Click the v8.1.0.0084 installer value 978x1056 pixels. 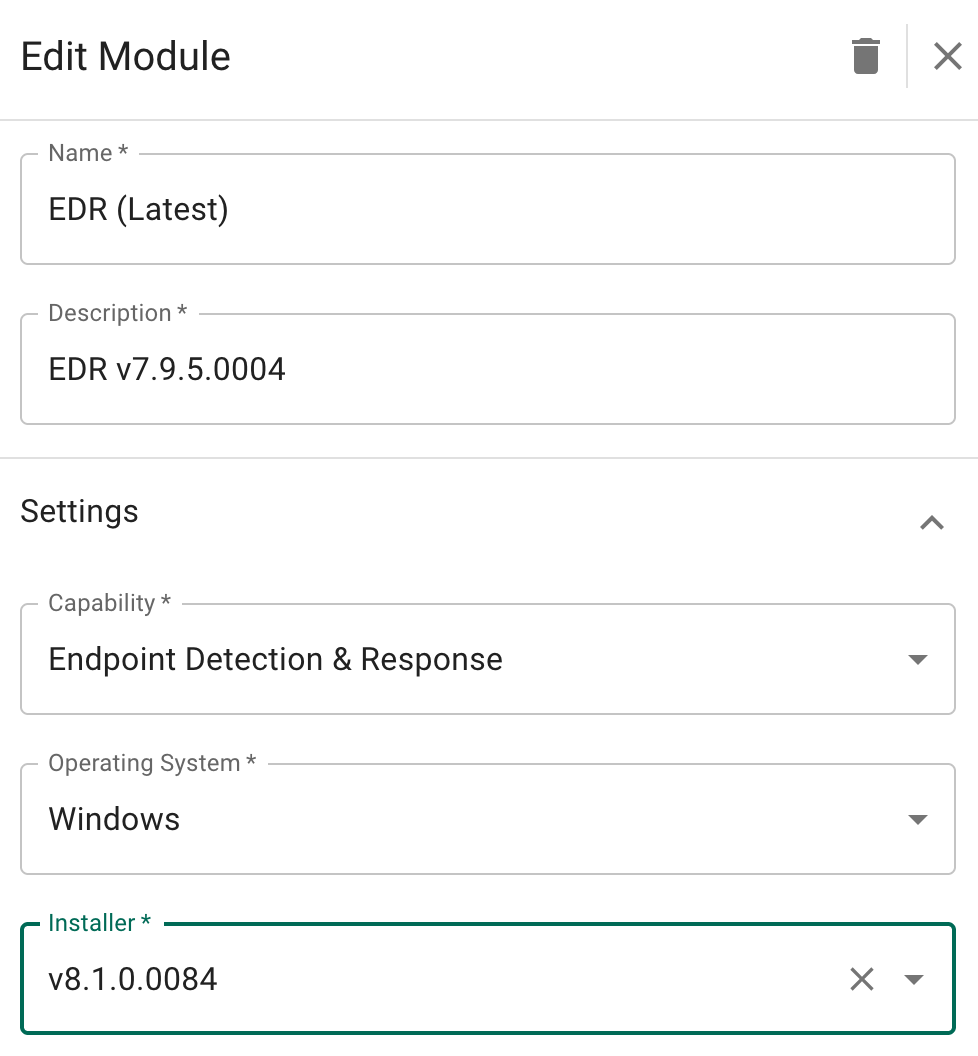[x=133, y=979]
